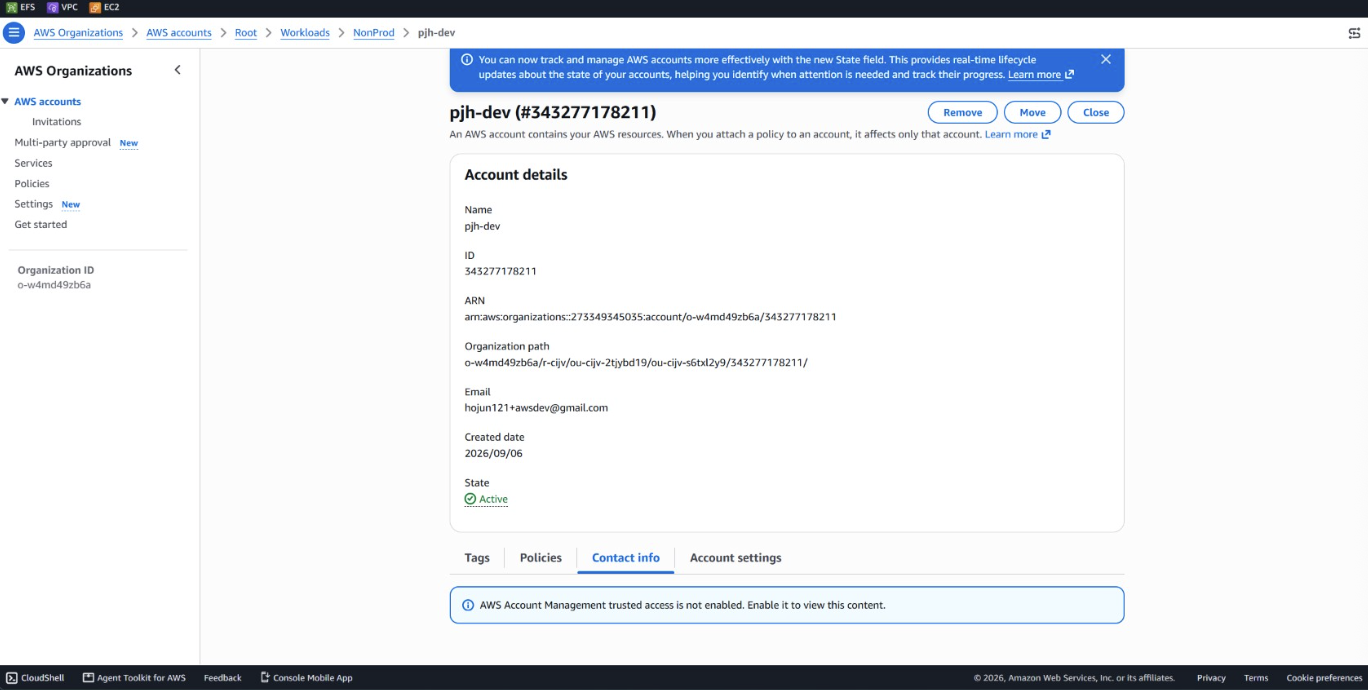Open the EC2 service shortcut
Image resolution: width=1368 pixels, height=690 pixels.
pos(104,7)
